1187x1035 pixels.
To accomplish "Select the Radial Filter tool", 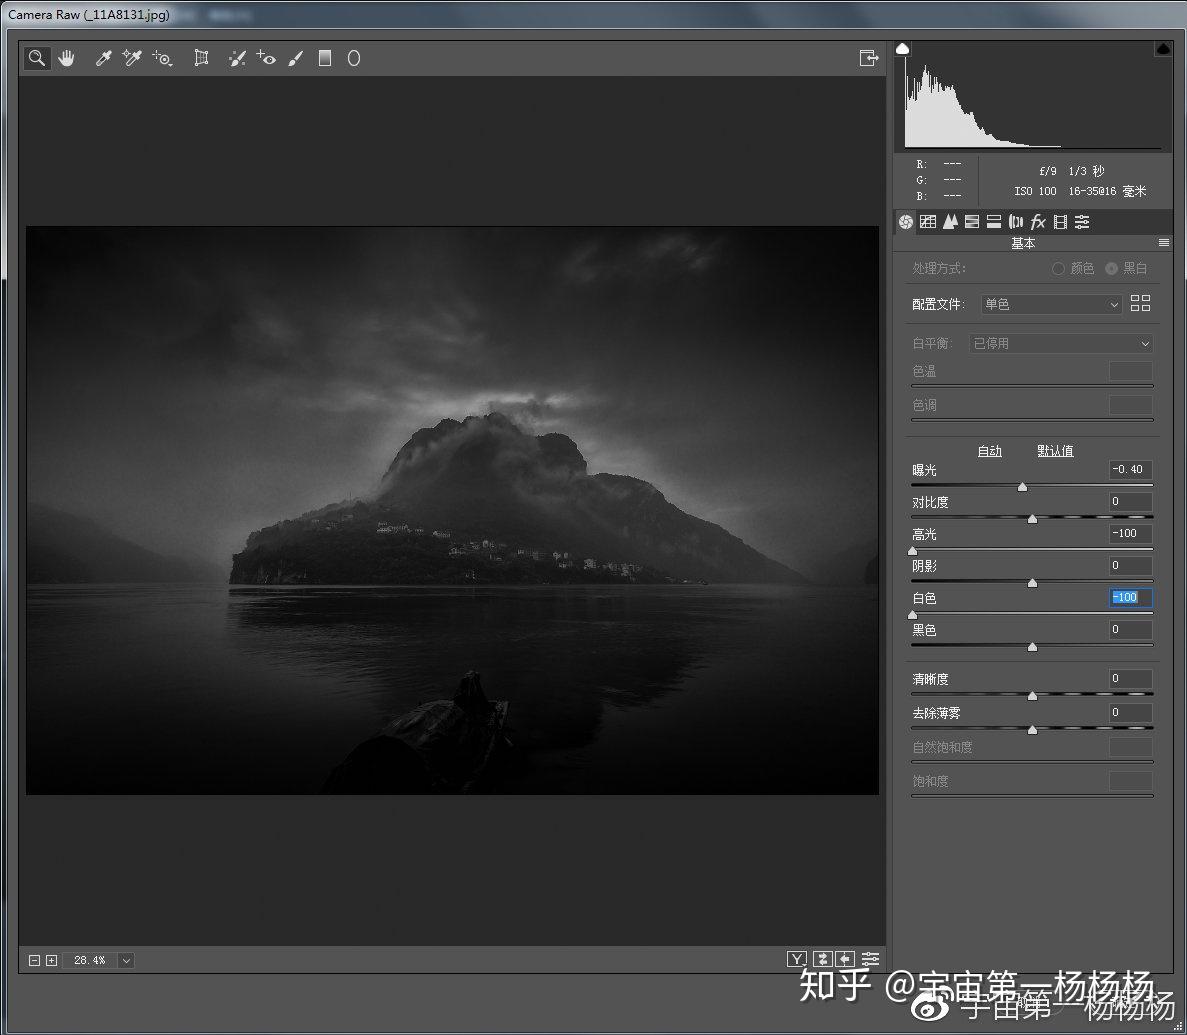I will [354, 58].
